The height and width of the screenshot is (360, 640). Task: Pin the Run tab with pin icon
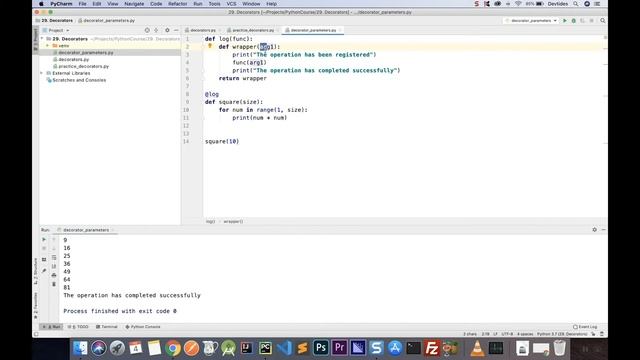pyautogui.click(x=44, y=271)
